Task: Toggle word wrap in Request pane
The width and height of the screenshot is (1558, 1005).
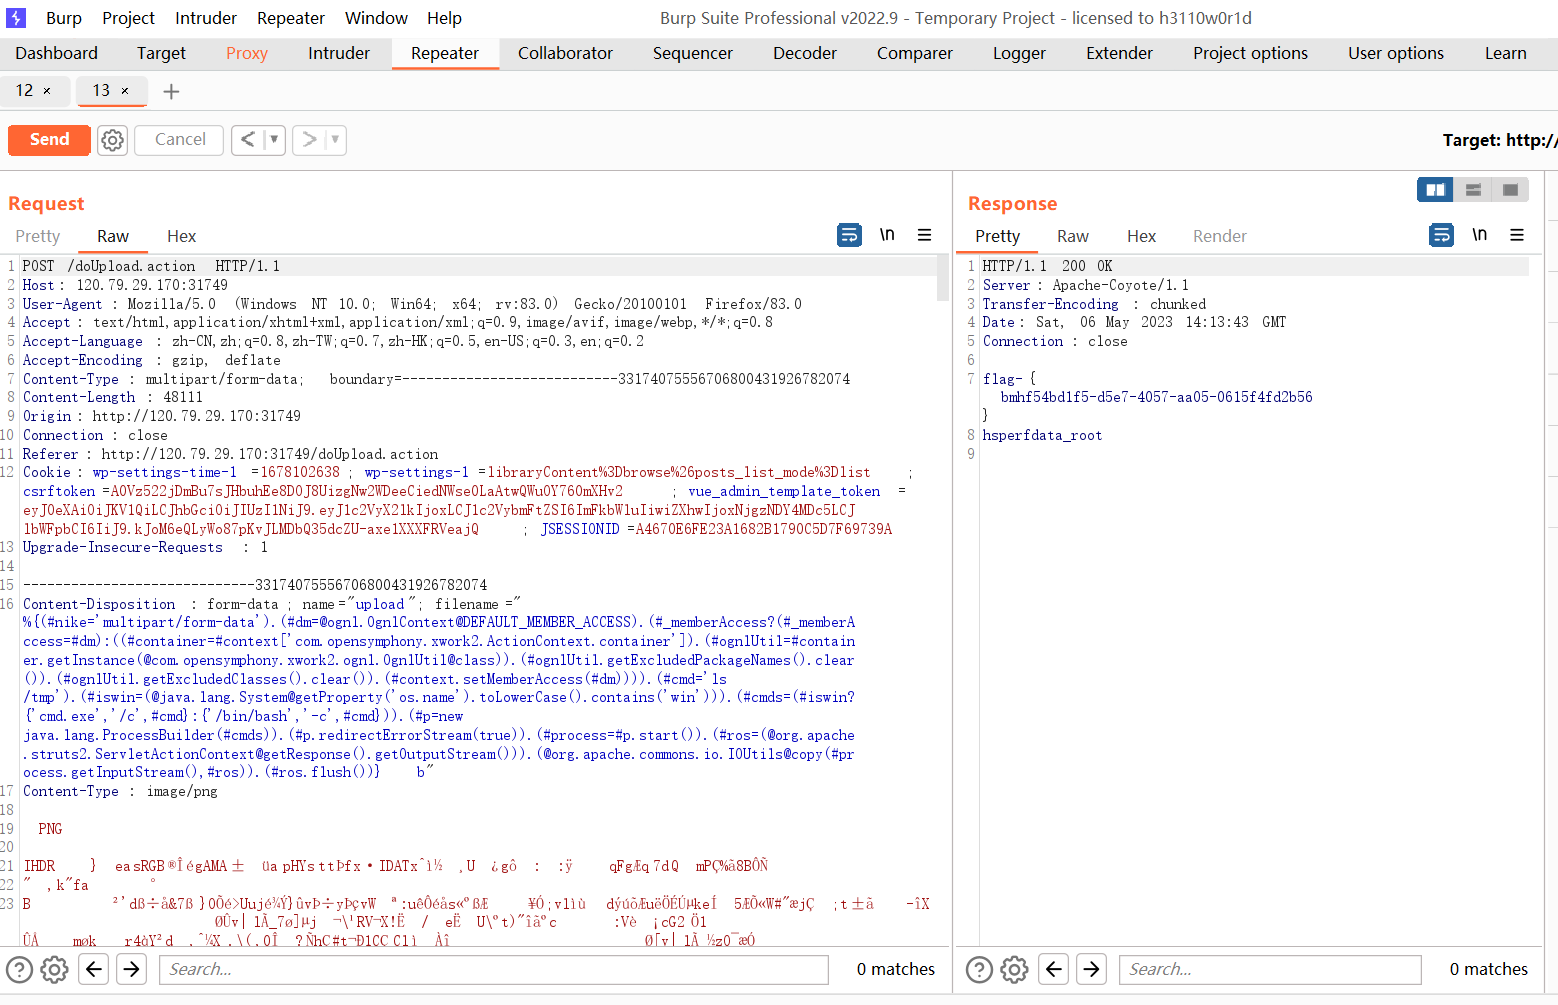Action: click(x=849, y=235)
